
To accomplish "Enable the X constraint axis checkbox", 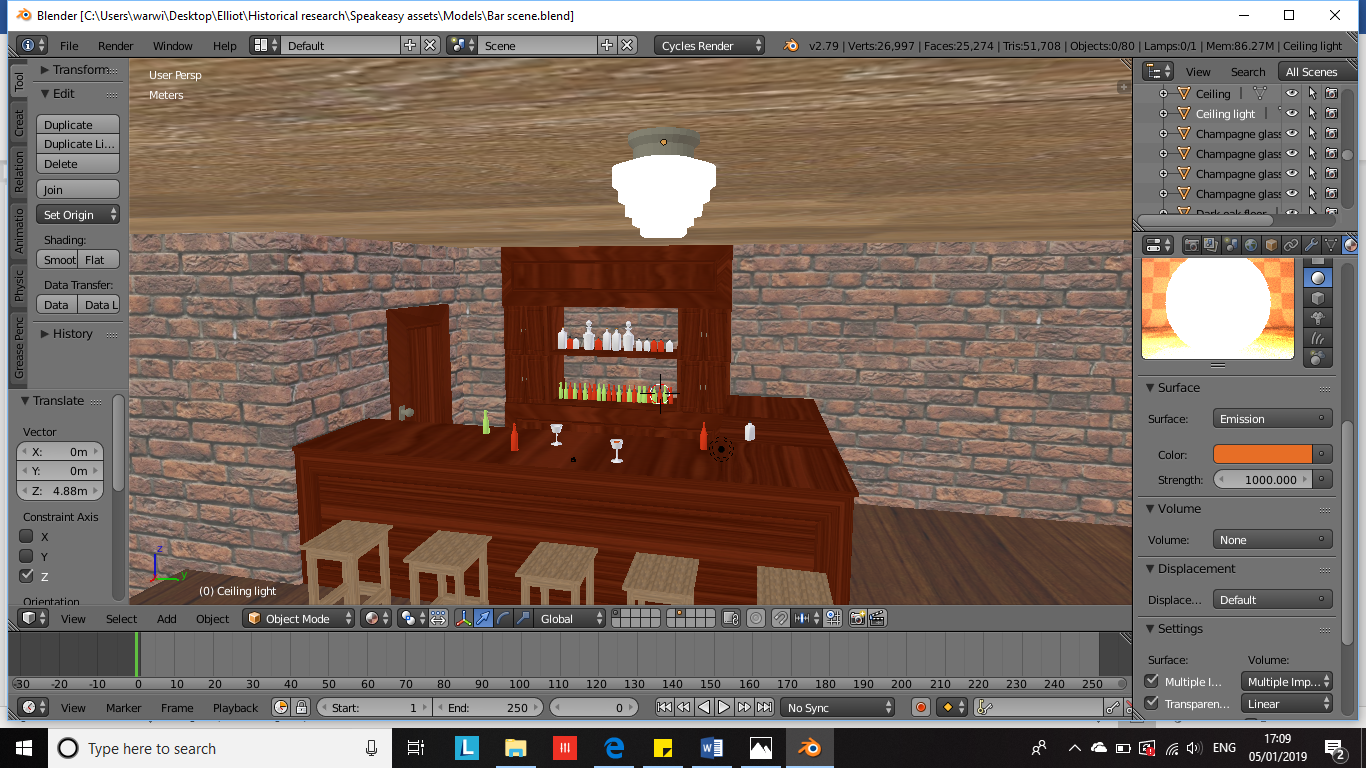I will pyautogui.click(x=27, y=537).
